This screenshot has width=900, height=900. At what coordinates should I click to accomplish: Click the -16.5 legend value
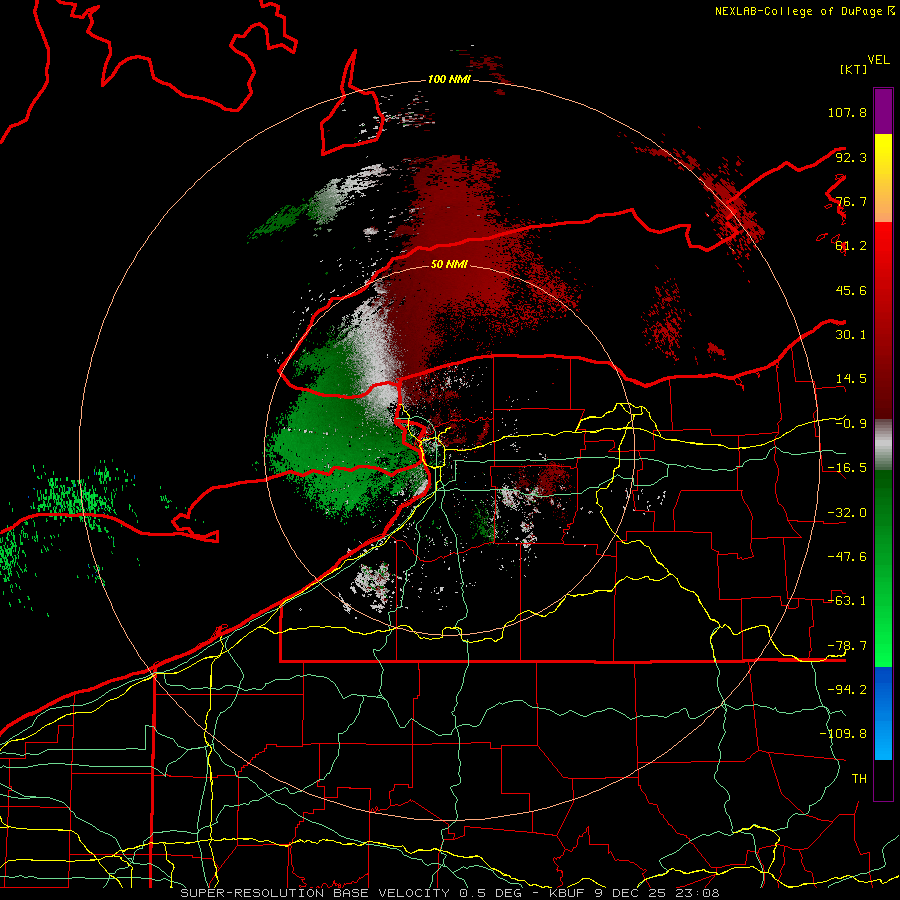click(847, 468)
